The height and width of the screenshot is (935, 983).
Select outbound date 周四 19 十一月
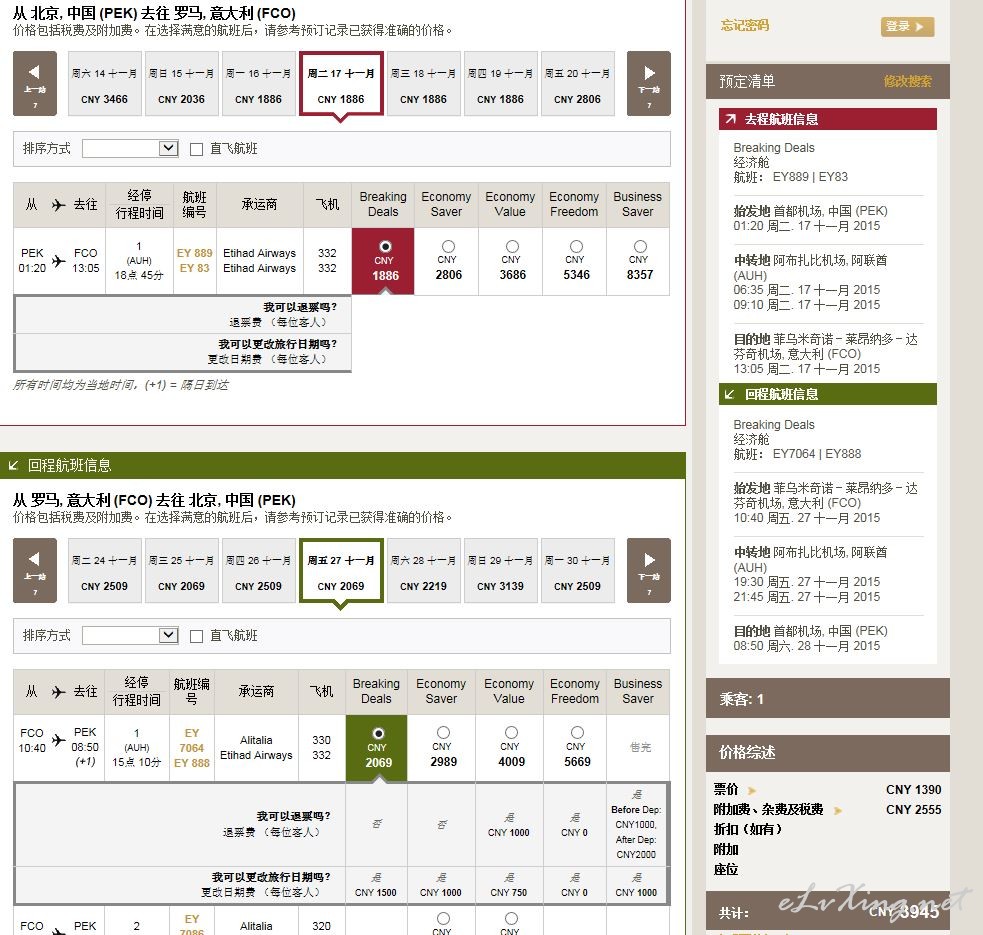click(x=500, y=84)
